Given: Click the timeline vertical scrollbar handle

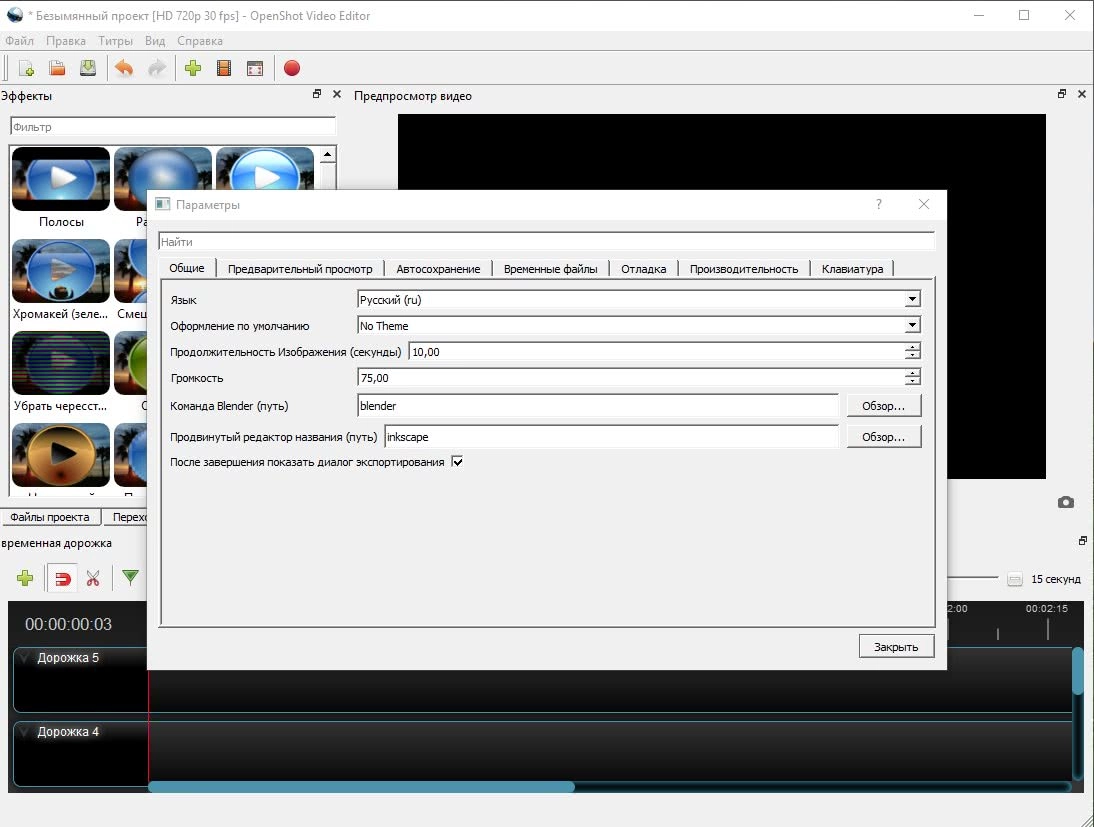Looking at the screenshot, I should coord(1077,671).
